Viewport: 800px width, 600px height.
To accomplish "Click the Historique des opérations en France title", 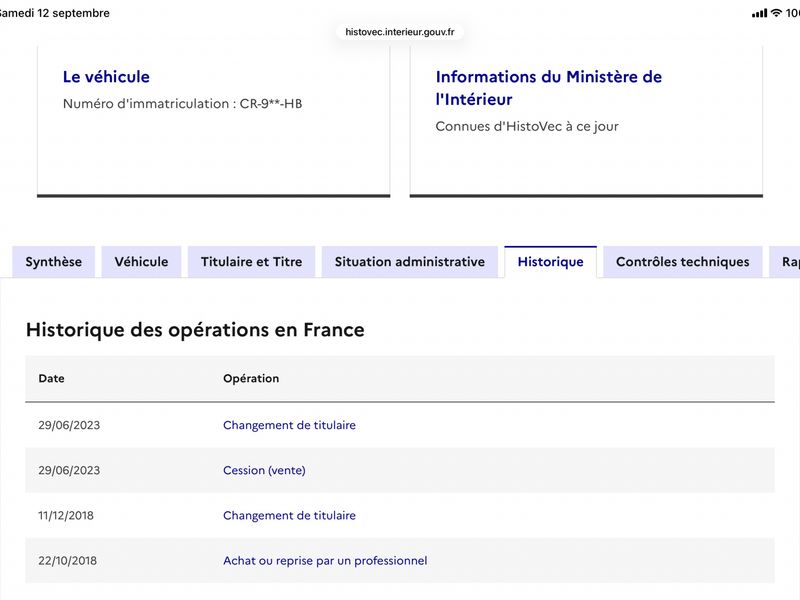I will pyautogui.click(x=195, y=330).
